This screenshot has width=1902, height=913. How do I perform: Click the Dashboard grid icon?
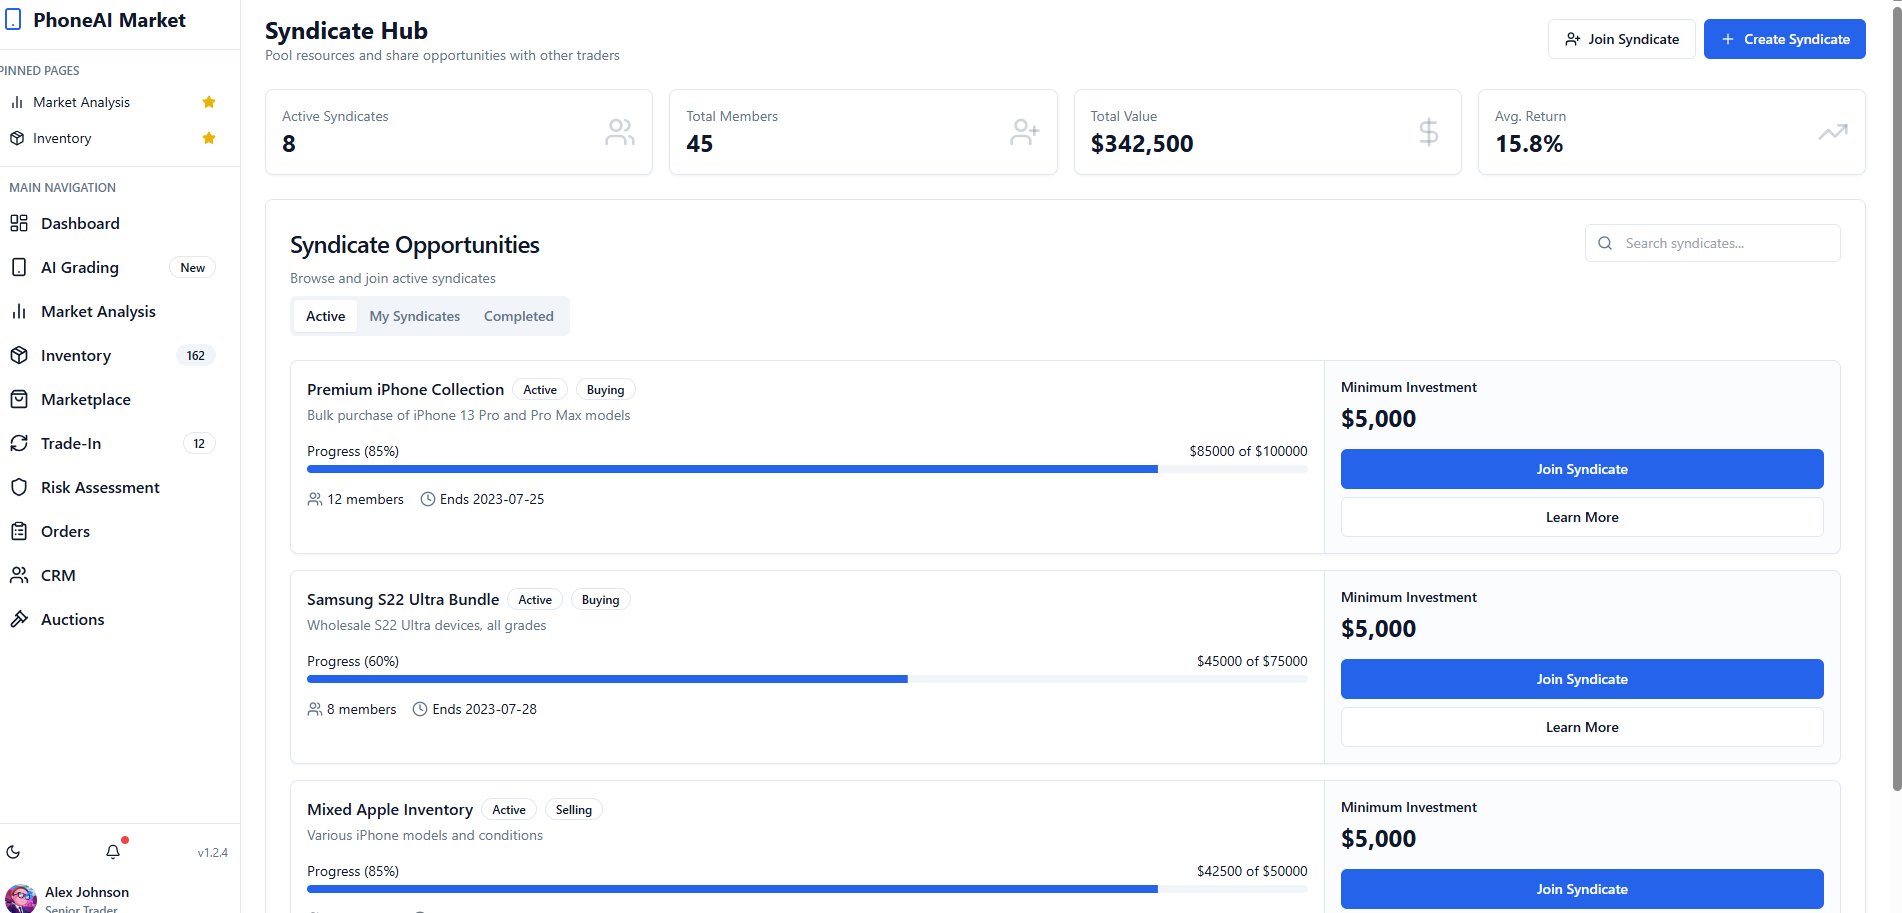point(19,223)
